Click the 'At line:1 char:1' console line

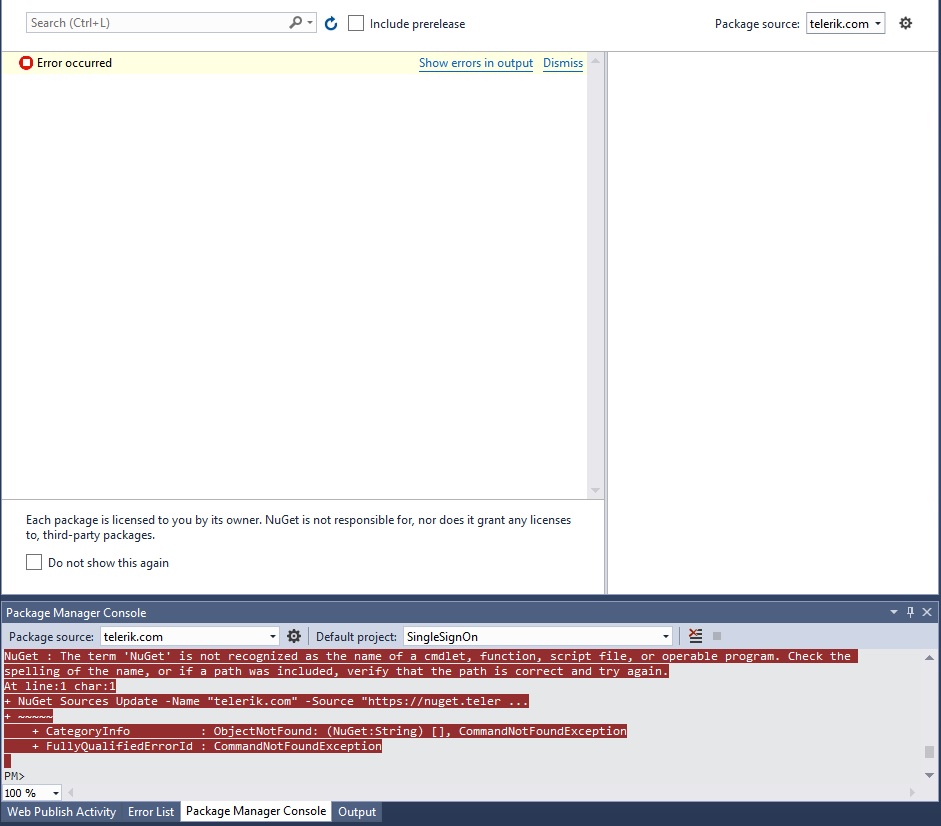(60, 686)
